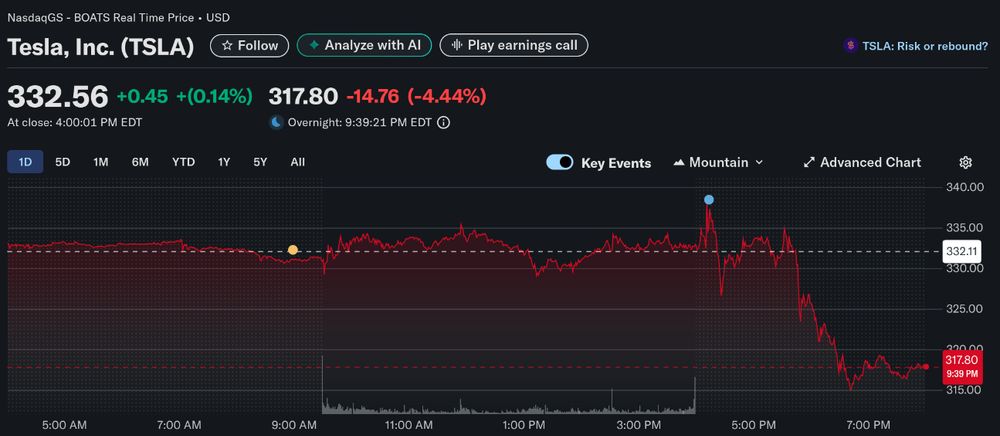
Task: Click the (0.14%) green percent change
Action: click(x=214, y=96)
